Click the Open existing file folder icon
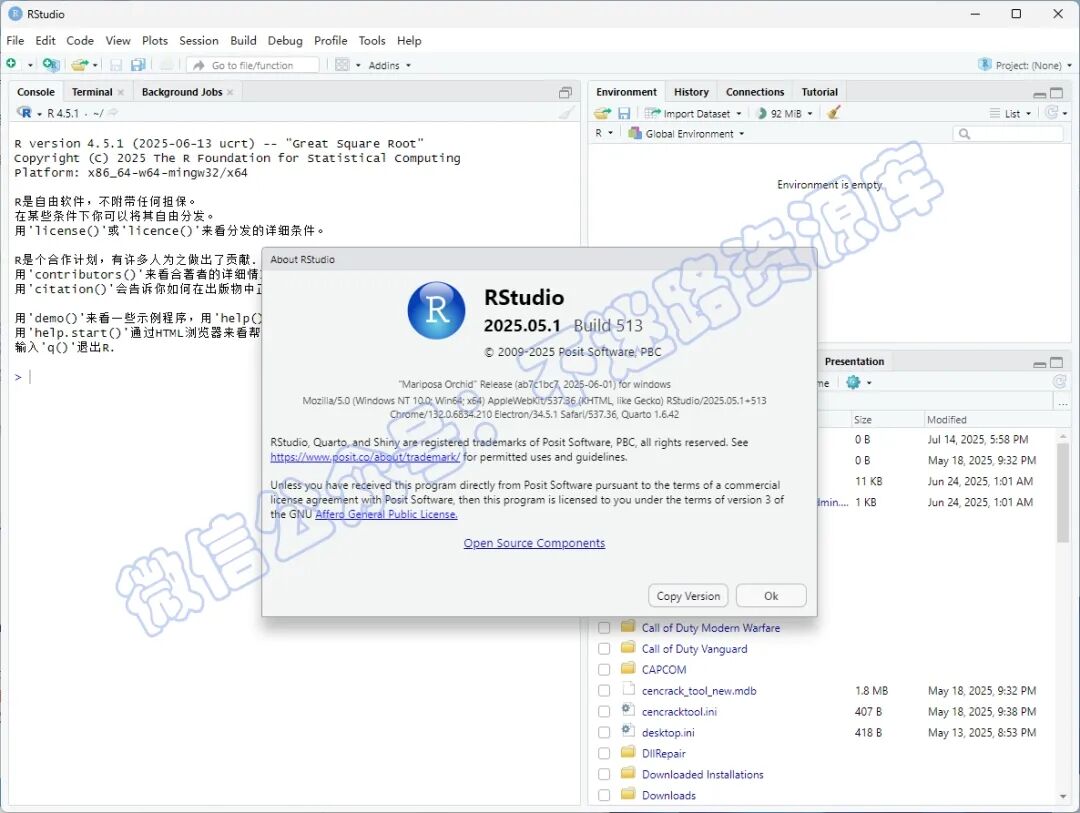The height and width of the screenshot is (813, 1080). point(80,65)
